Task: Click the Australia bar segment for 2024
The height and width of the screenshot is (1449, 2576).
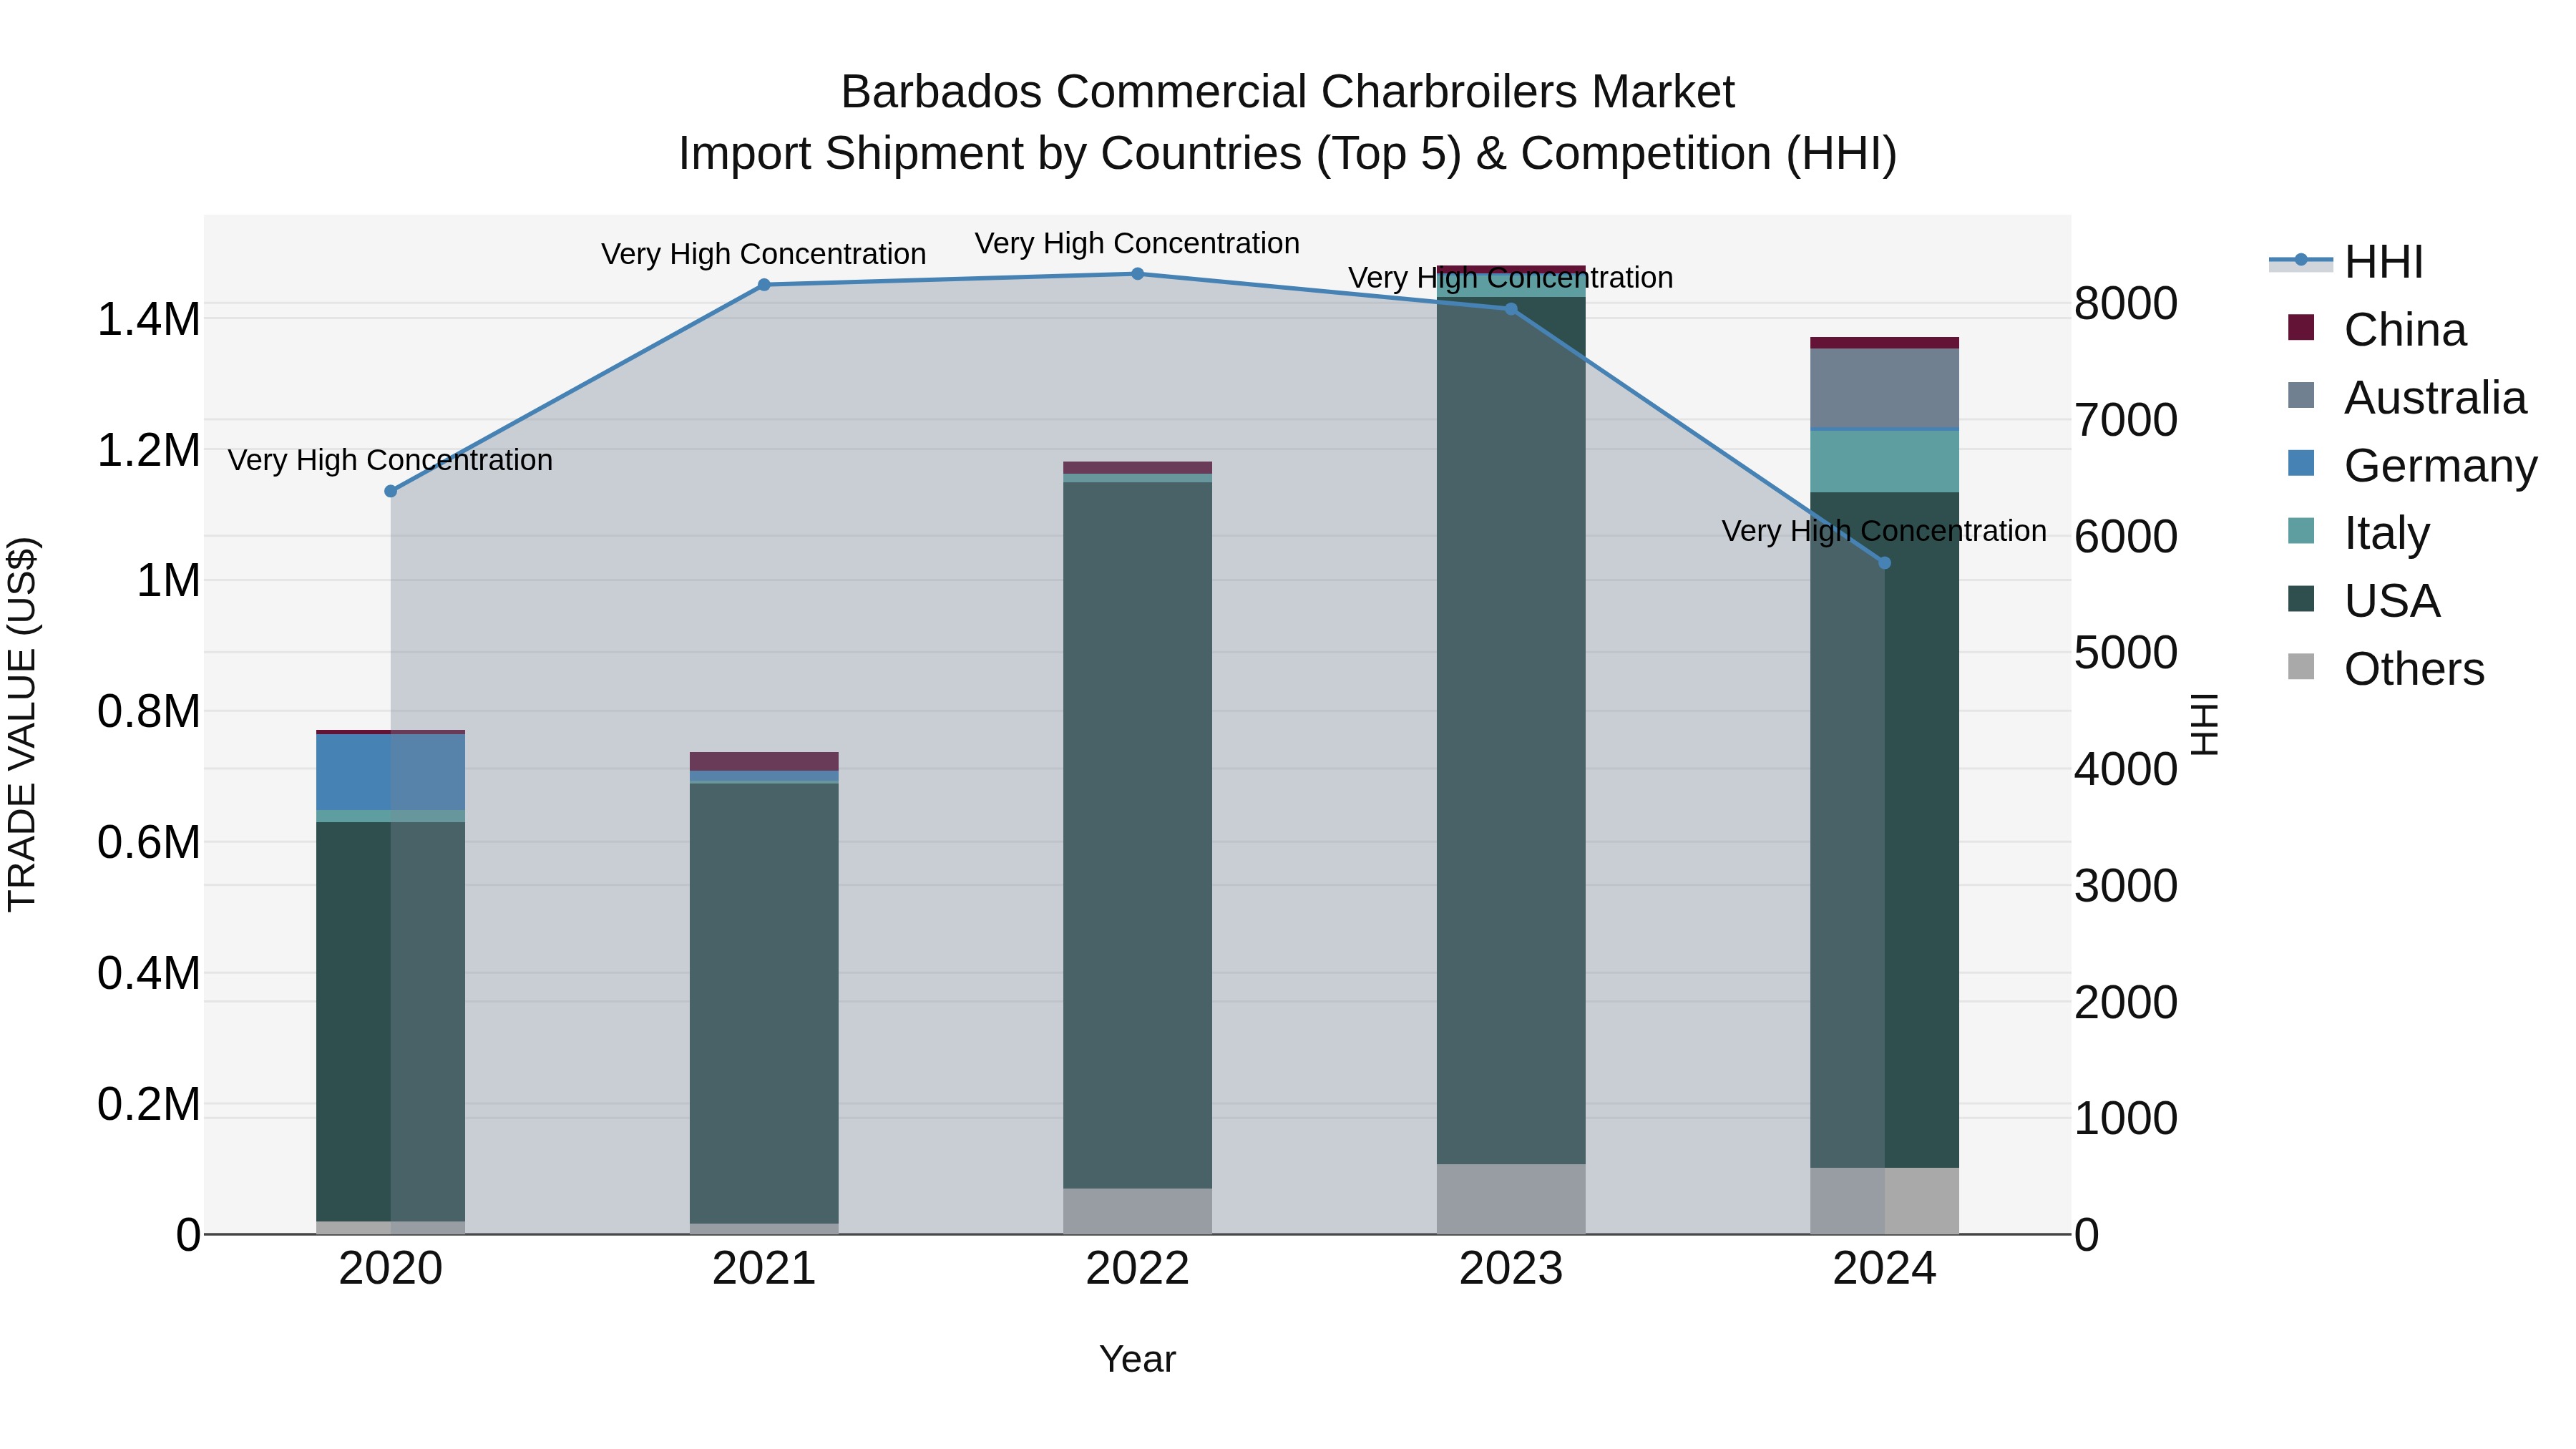Action: 1884,388
